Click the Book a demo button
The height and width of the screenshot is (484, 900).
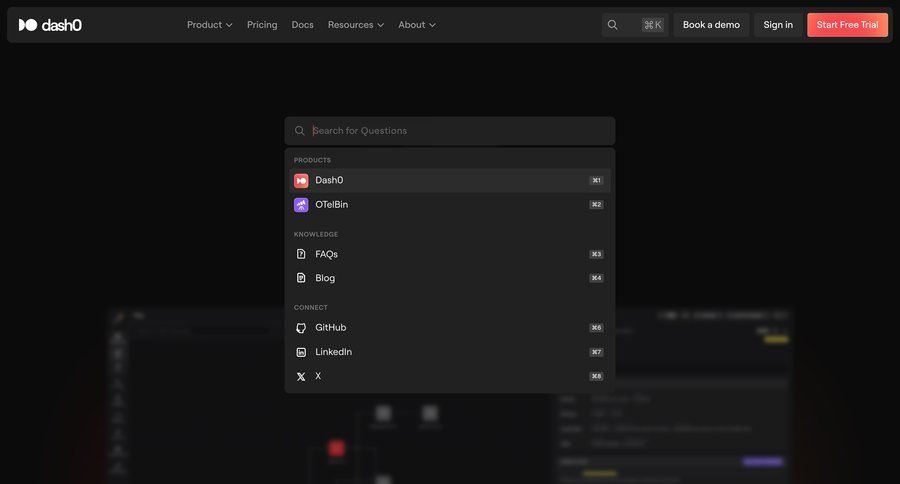pos(711,25)
